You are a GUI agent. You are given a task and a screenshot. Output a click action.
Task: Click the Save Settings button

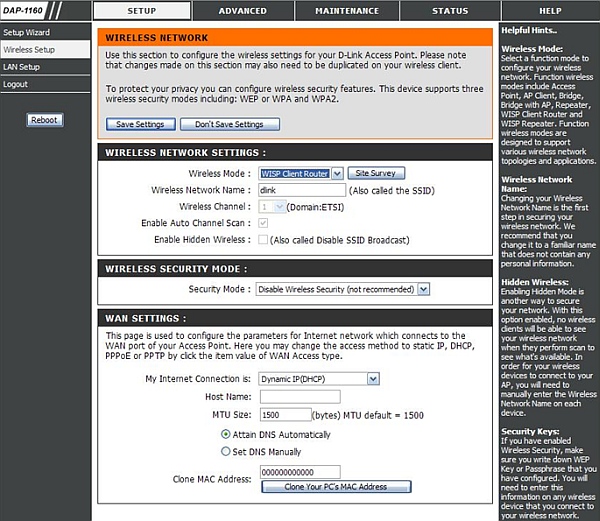tap(141, 124)
